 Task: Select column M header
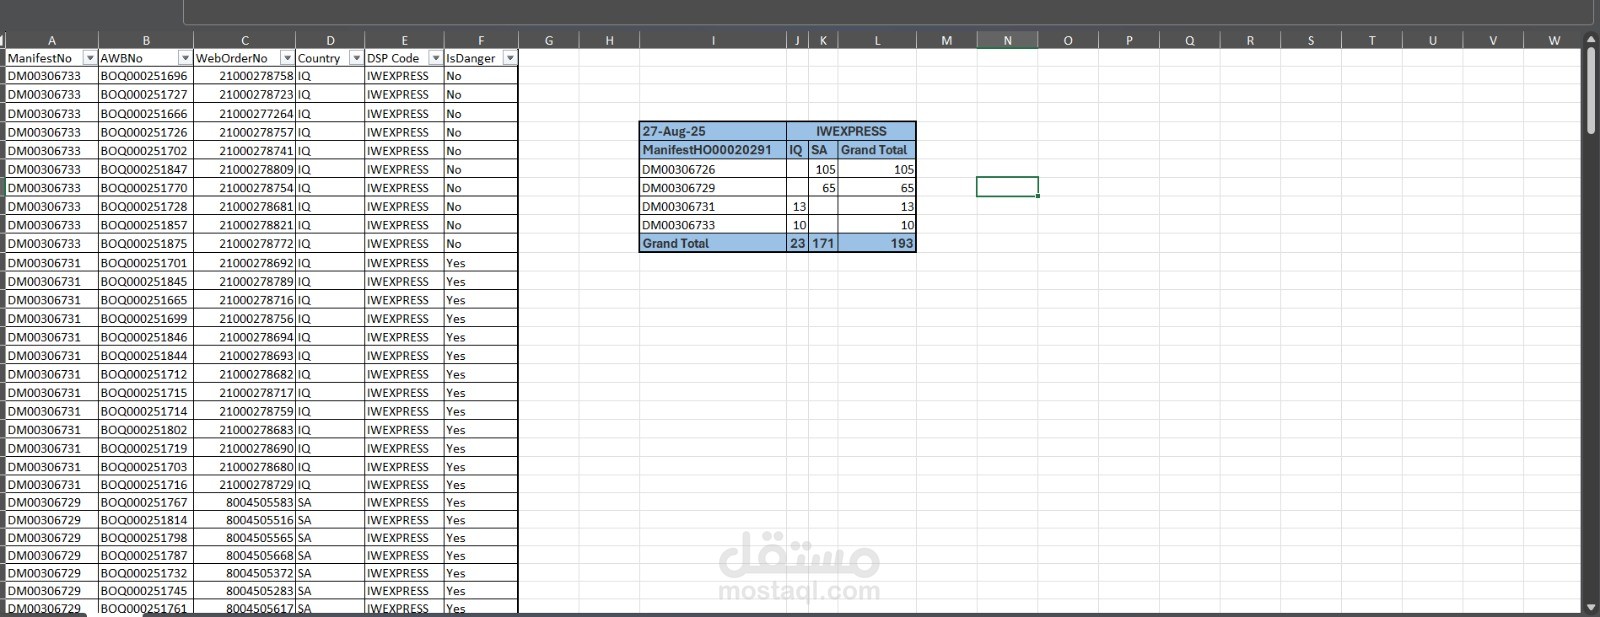tap(946, 40)
